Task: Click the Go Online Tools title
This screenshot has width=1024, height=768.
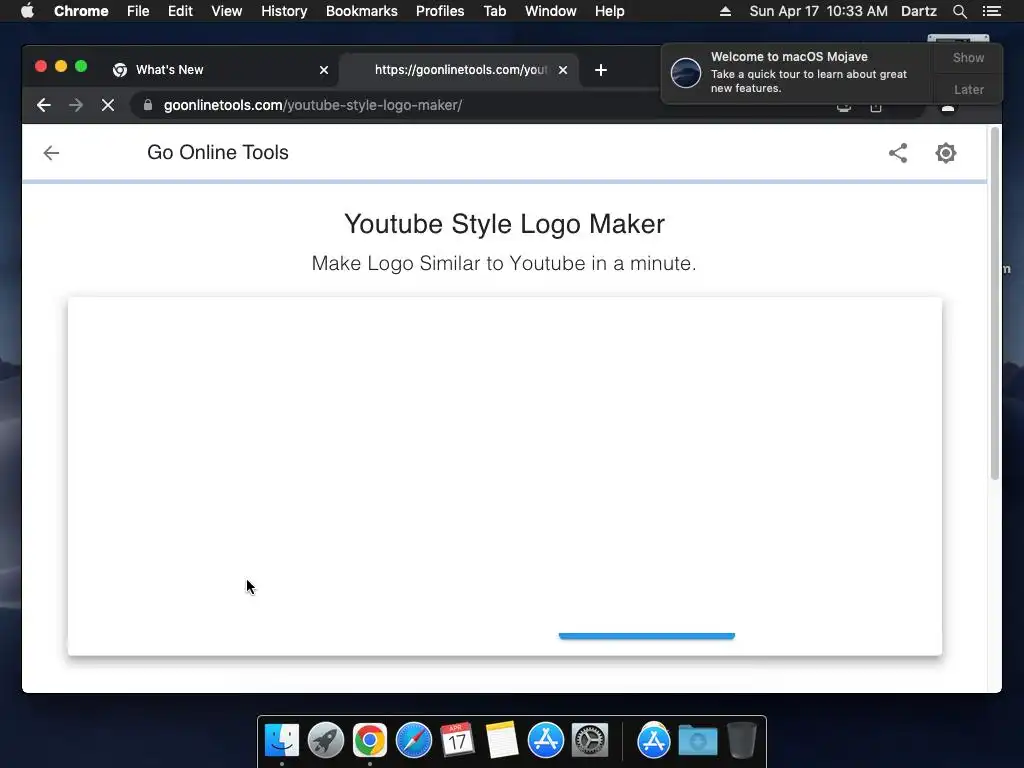Action: click(217, 152)
